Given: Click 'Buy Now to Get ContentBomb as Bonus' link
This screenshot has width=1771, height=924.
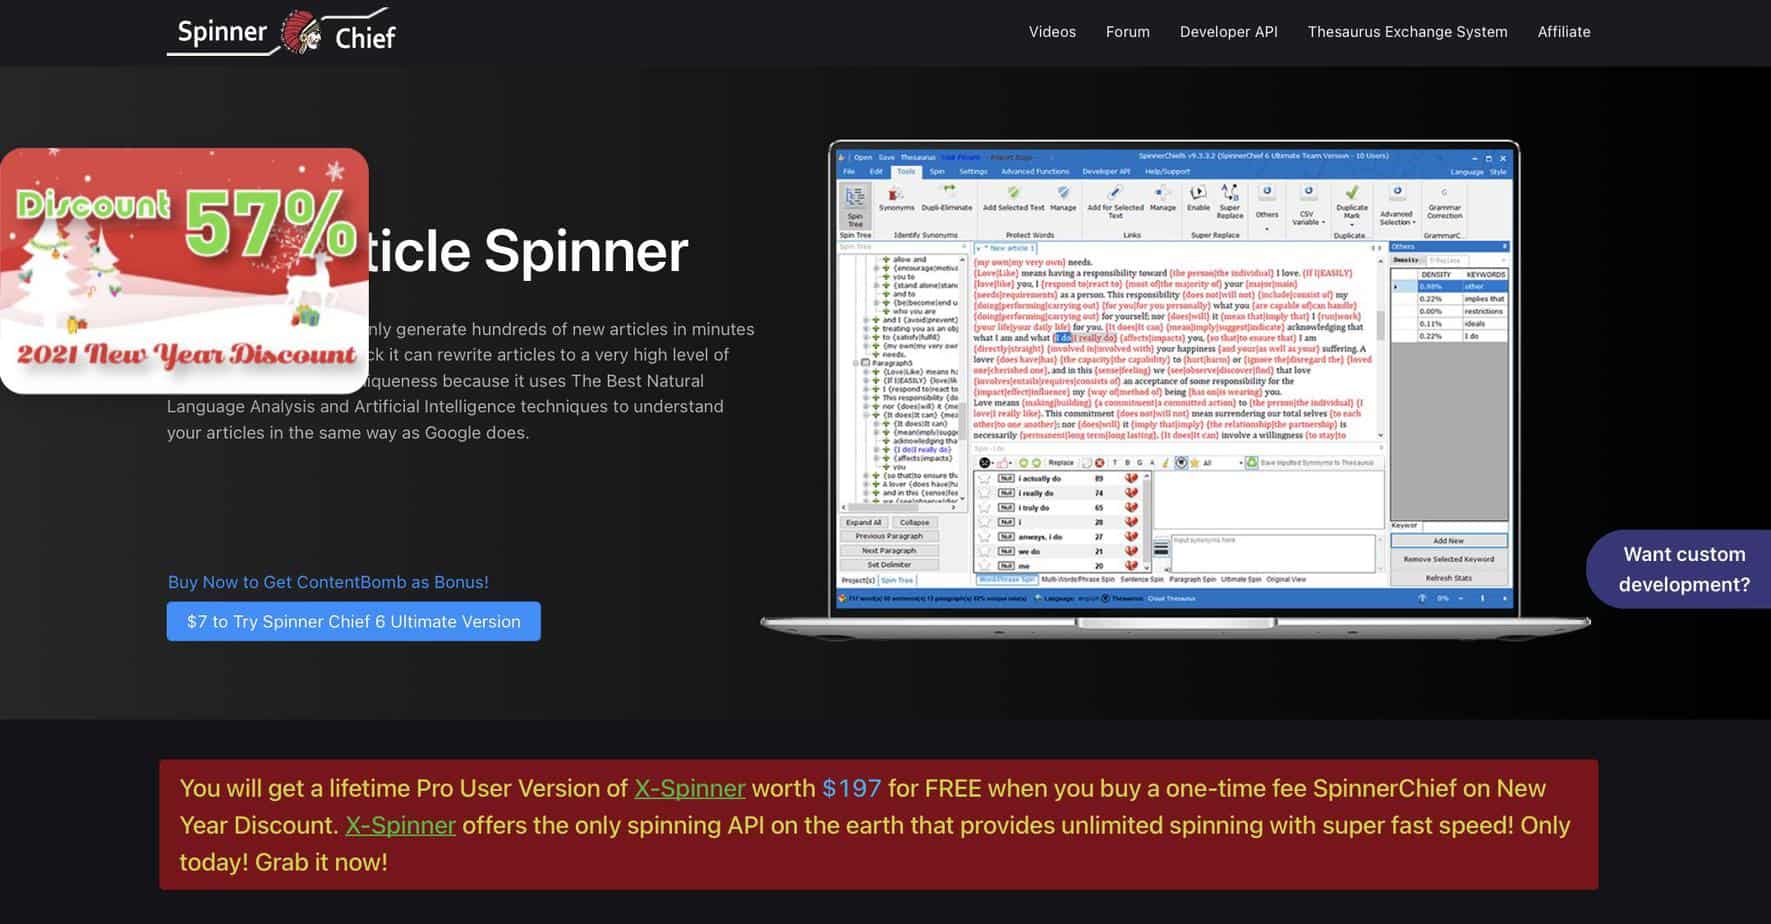Looking at the screenshot, I should pos(328,582).
